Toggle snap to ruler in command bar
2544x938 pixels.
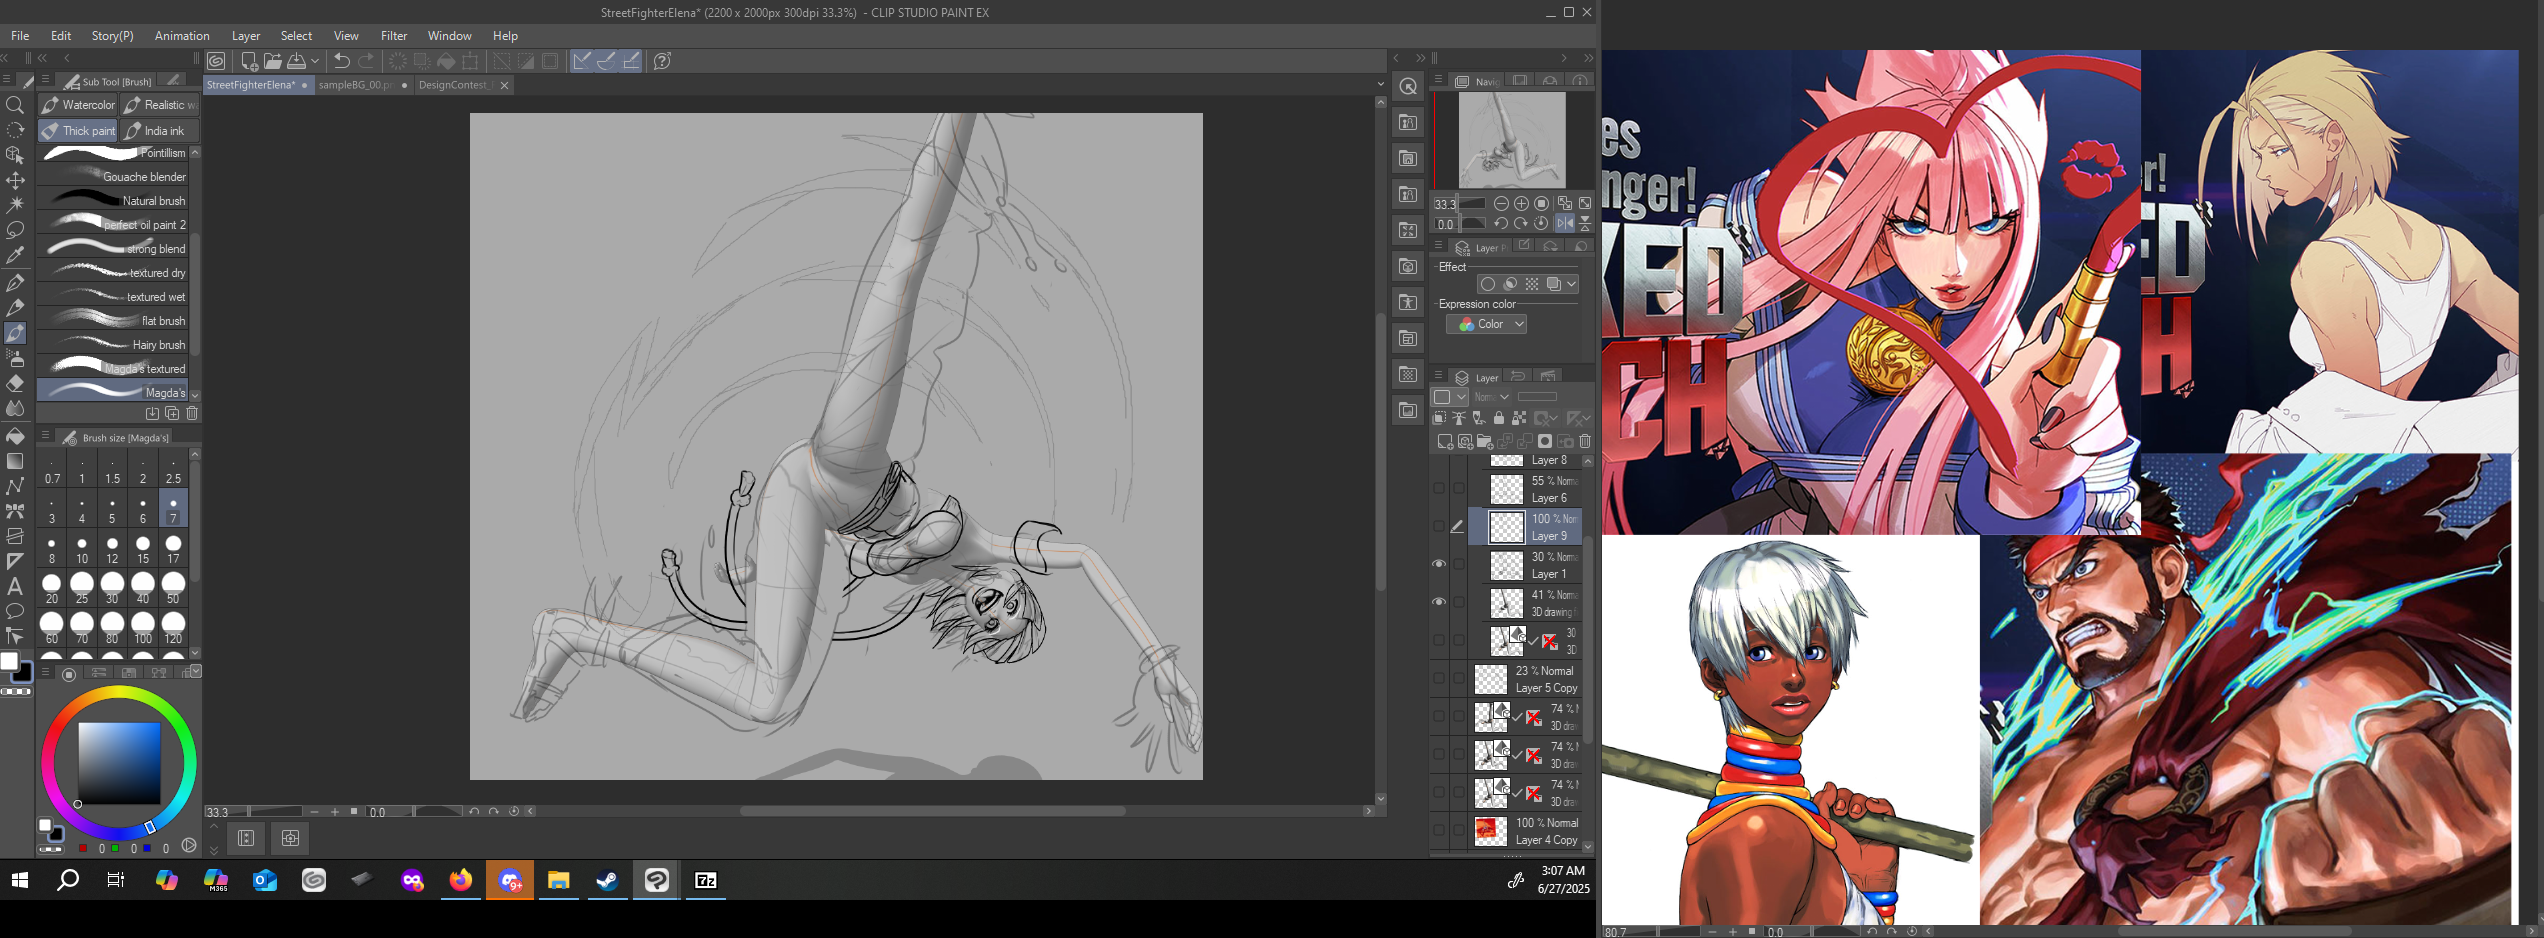pos(582,61)
